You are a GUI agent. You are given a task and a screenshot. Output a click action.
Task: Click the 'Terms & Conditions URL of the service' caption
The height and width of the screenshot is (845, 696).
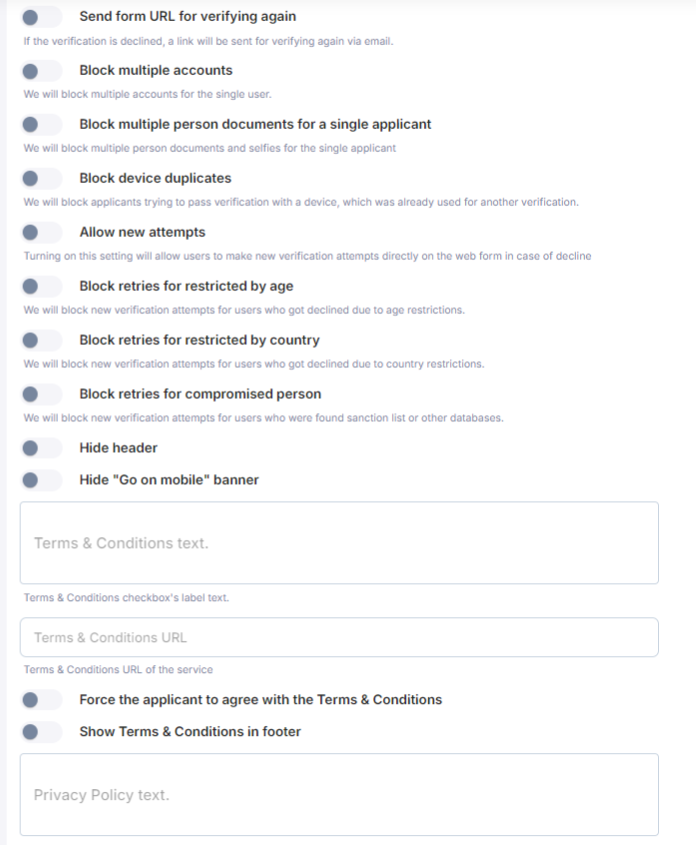pyautogui.click(x=118, y=670)
